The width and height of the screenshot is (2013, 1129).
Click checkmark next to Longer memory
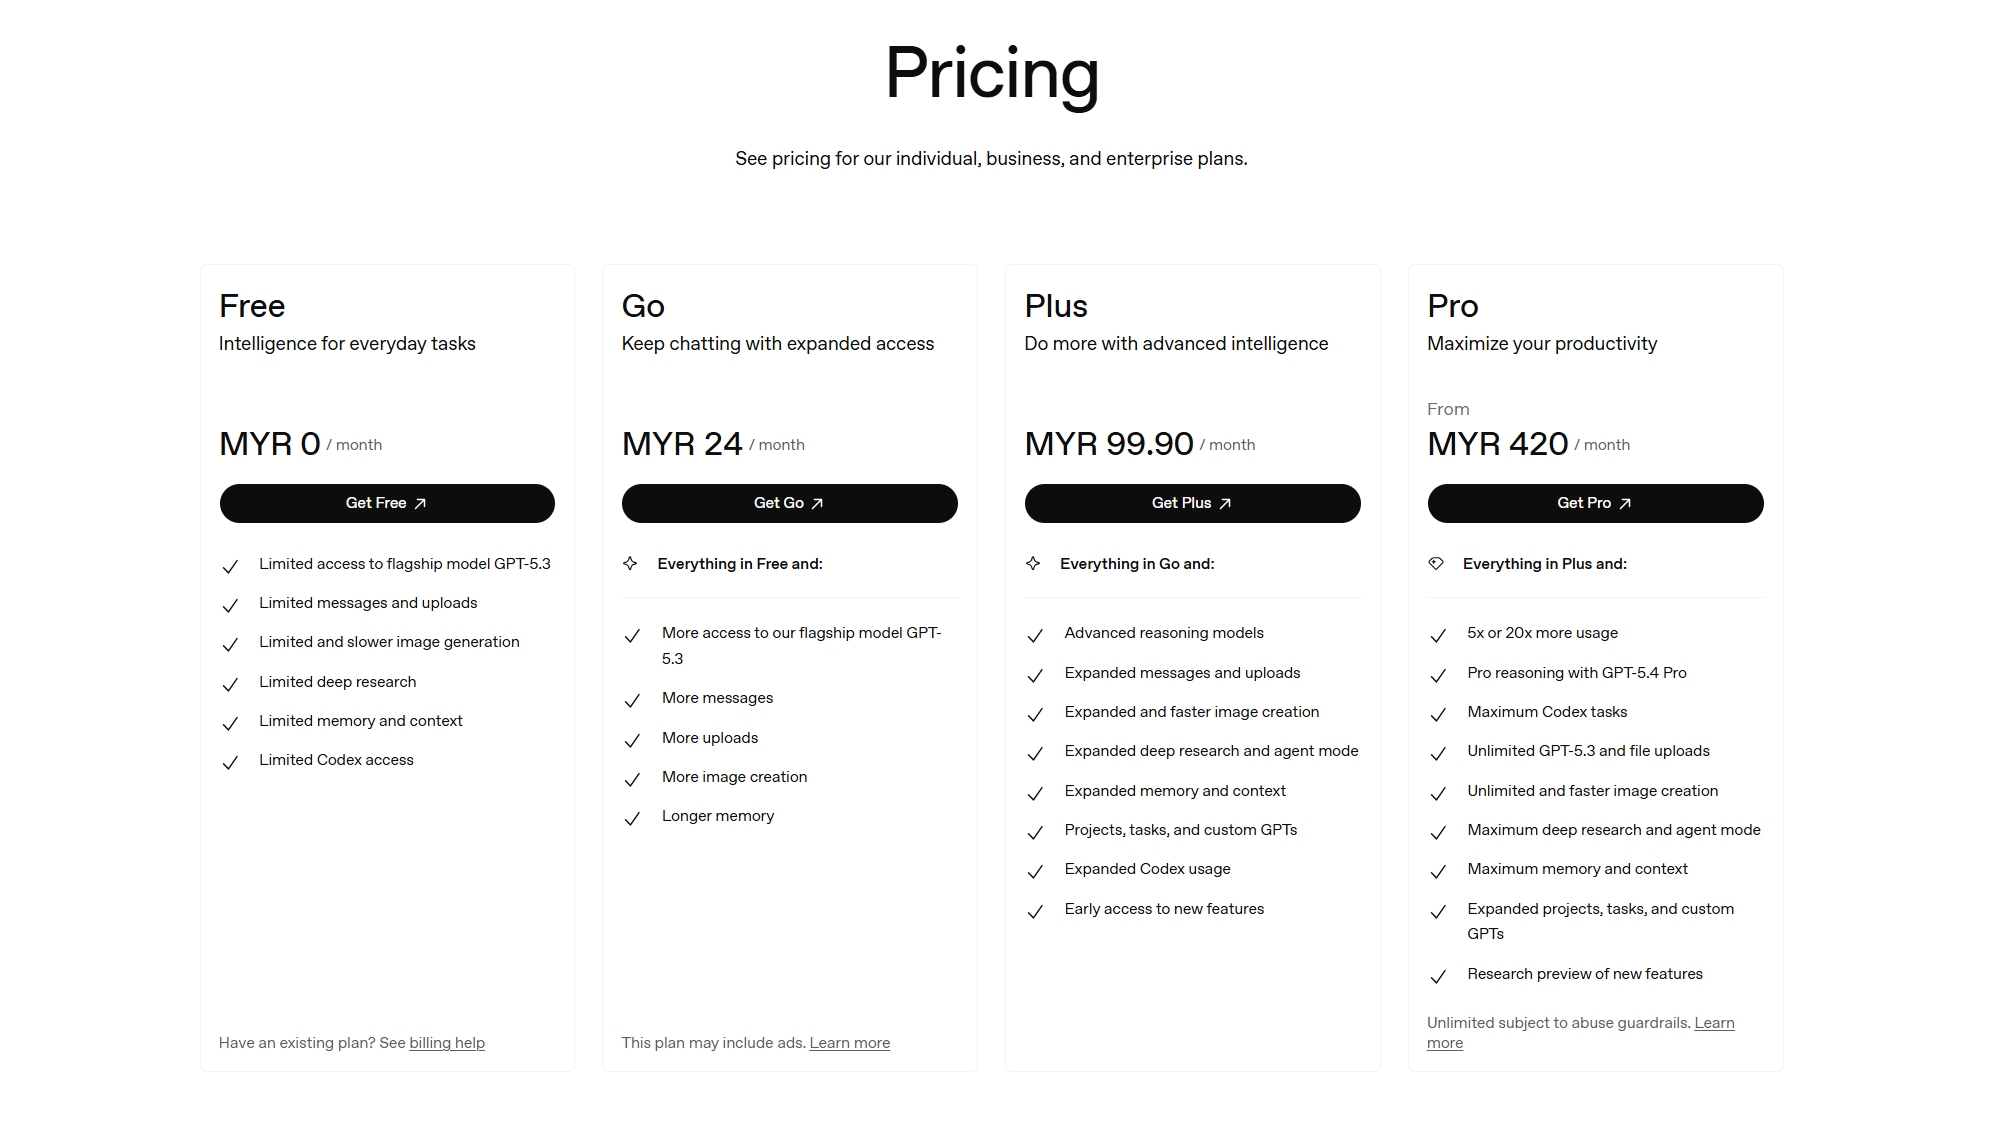(632, 819)
